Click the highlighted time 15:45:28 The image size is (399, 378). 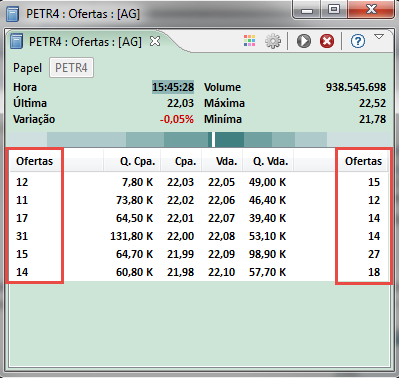click(173, 87)
